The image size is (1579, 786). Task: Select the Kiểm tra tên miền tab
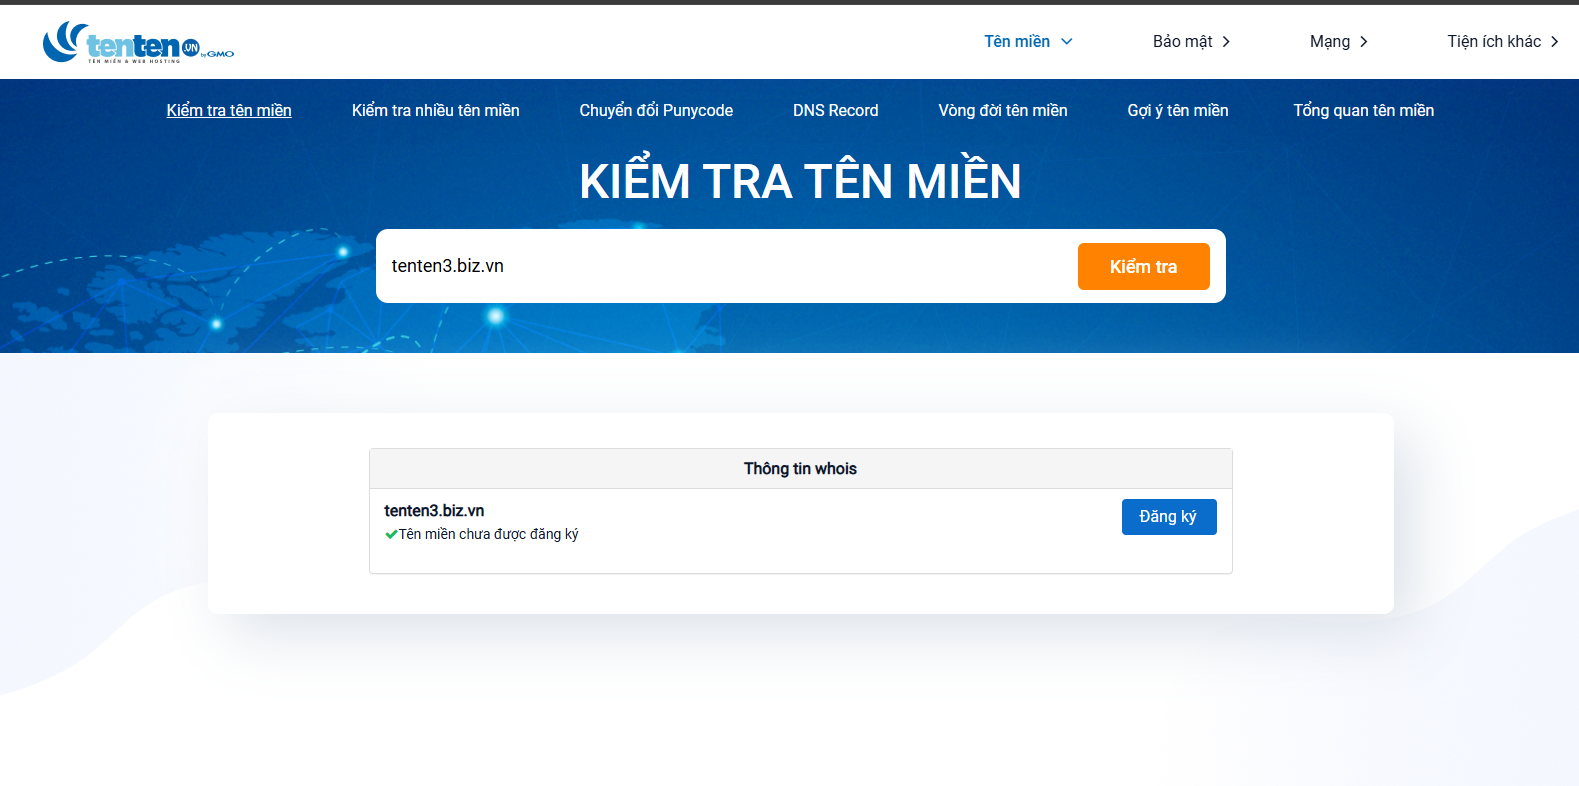[x=229, y=110]
